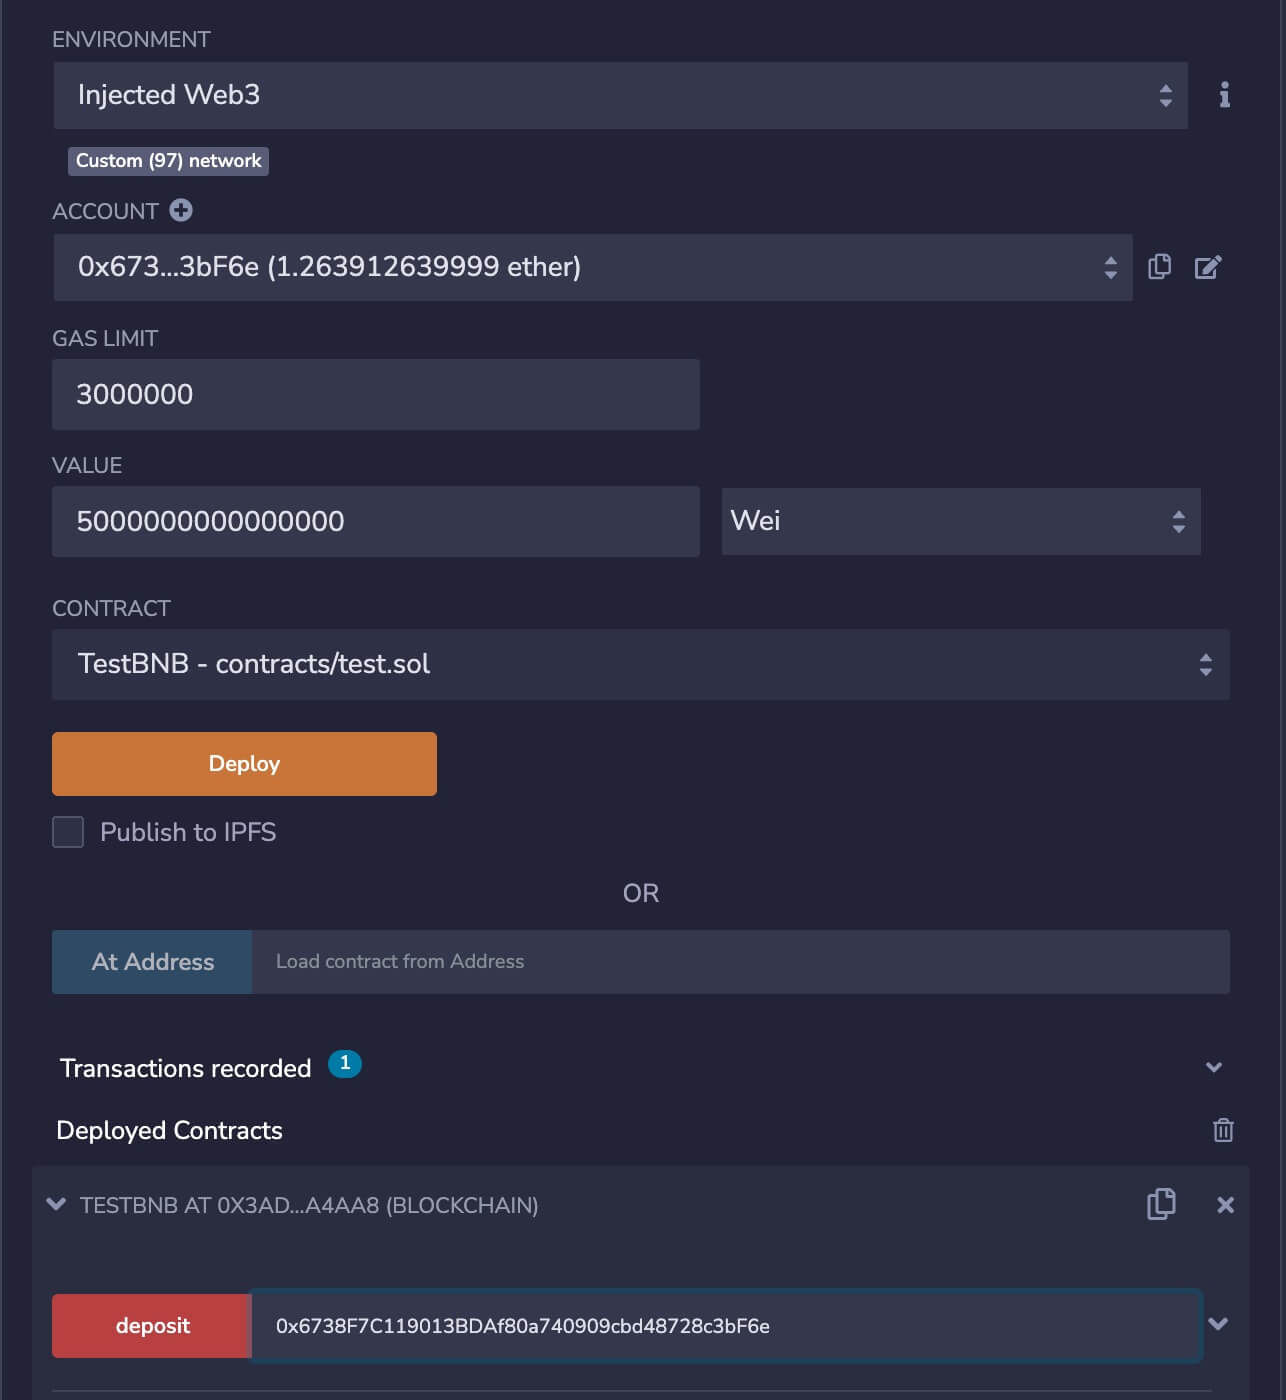Viewport: 1286px width, 1400px height.
Task: Expand the deposit function parameters
Action: pos(1217,1324)
